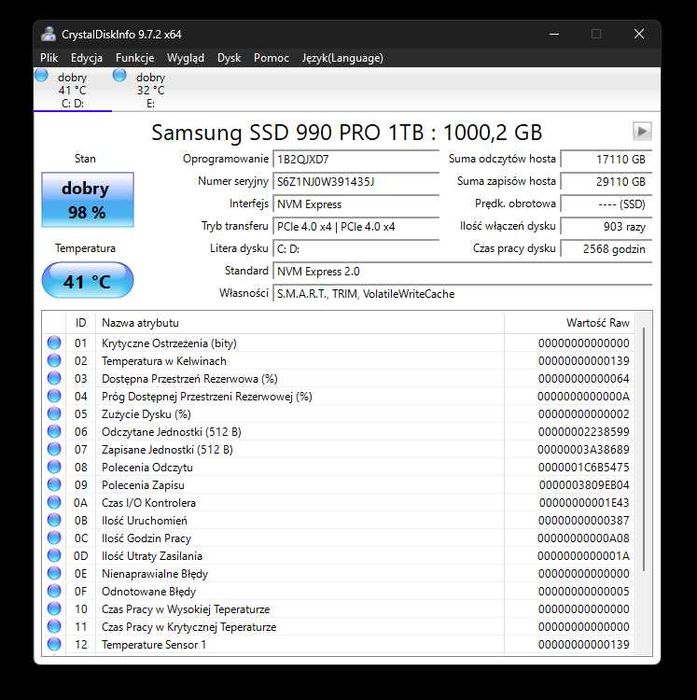Click the Oprogramowanie field 1B2QJXD7
This screenshot has width=697, height=700.
coord(356,159)
